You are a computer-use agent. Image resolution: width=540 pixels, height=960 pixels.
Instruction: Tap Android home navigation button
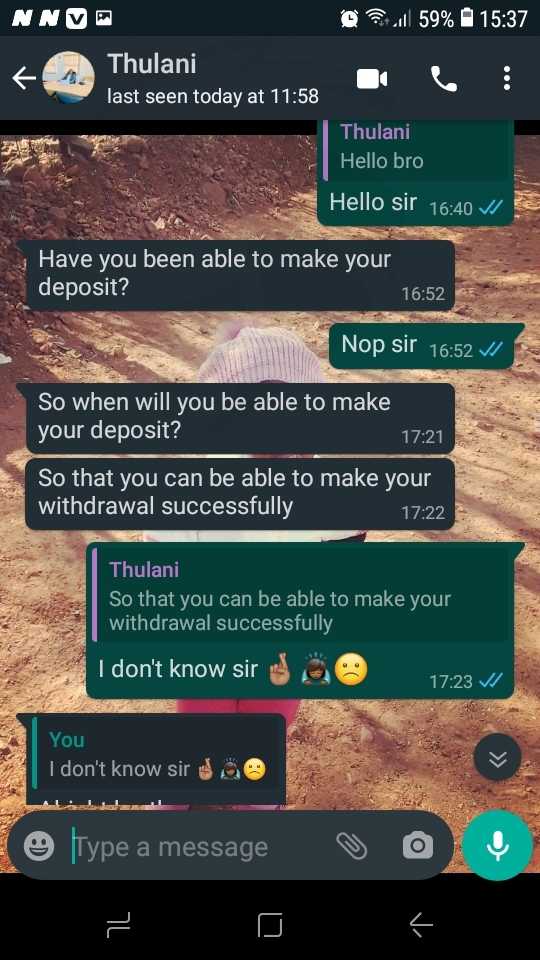click(270, 924)
